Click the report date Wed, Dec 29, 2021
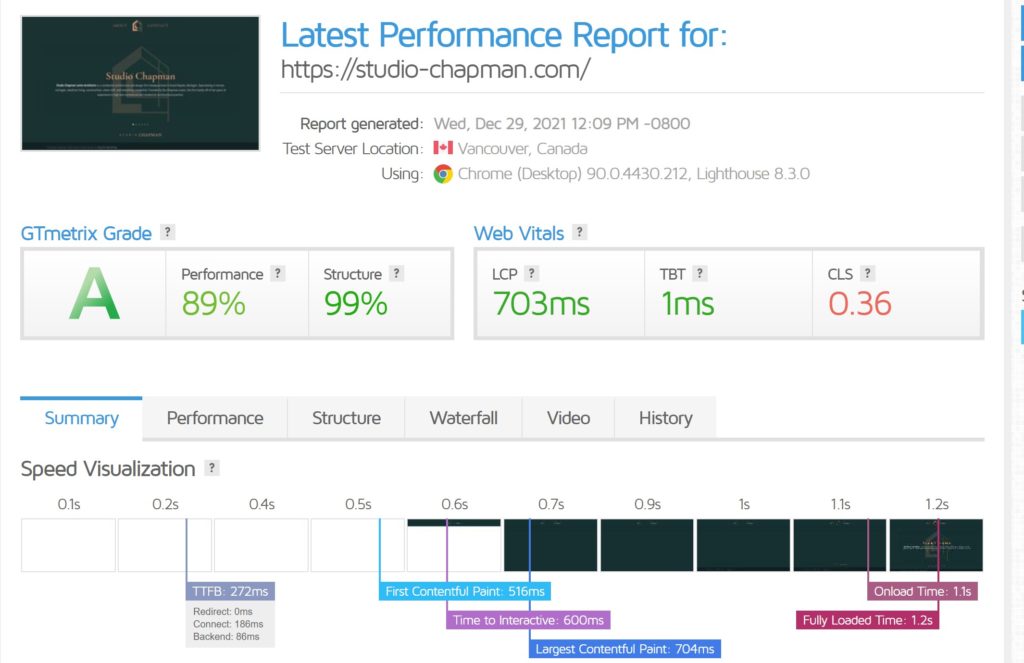 562,123
